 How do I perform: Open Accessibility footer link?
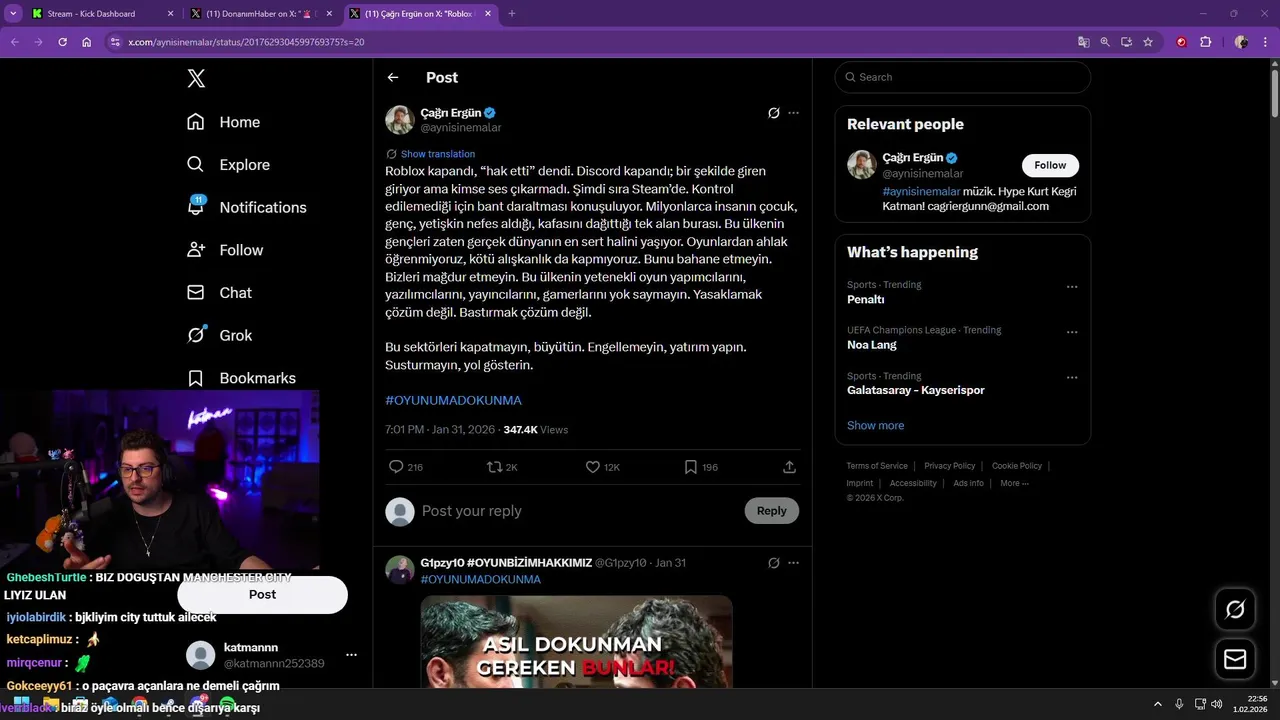click(x=913, y=483)
